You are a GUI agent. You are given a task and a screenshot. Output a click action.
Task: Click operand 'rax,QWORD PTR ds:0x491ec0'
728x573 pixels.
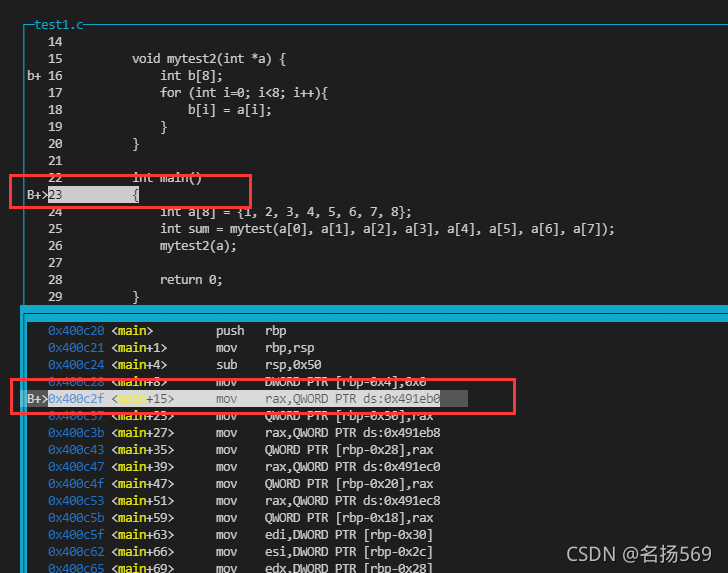click(352, 467)
